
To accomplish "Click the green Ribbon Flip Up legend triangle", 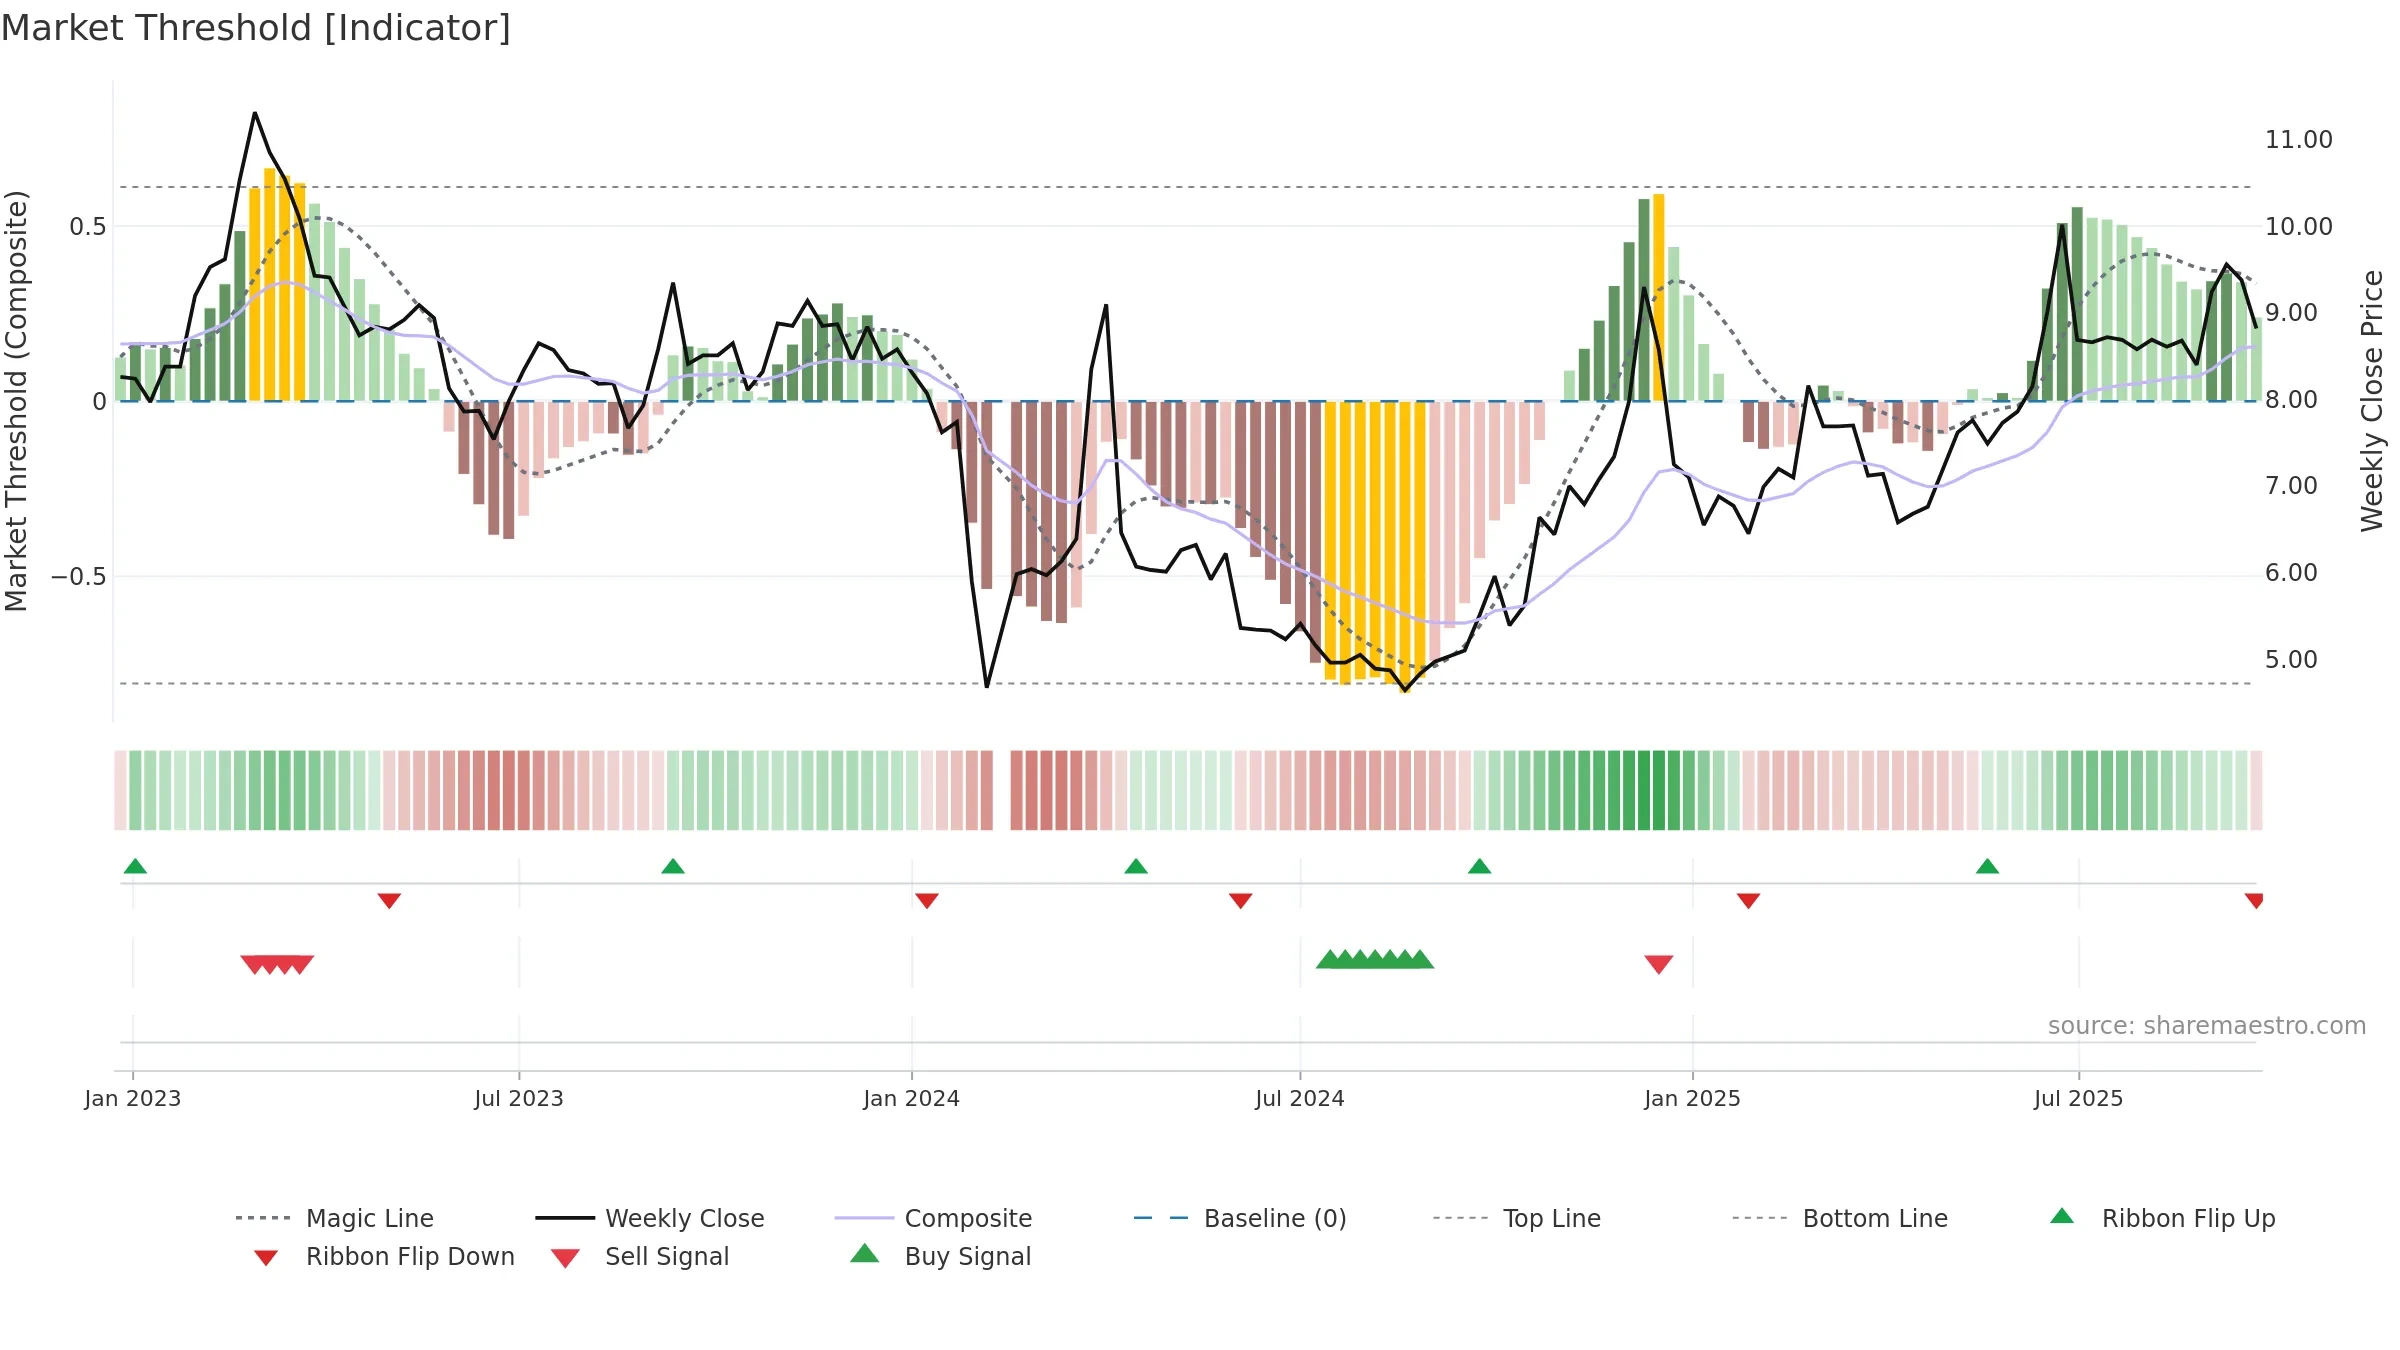I will (x=2062, y=1216).
